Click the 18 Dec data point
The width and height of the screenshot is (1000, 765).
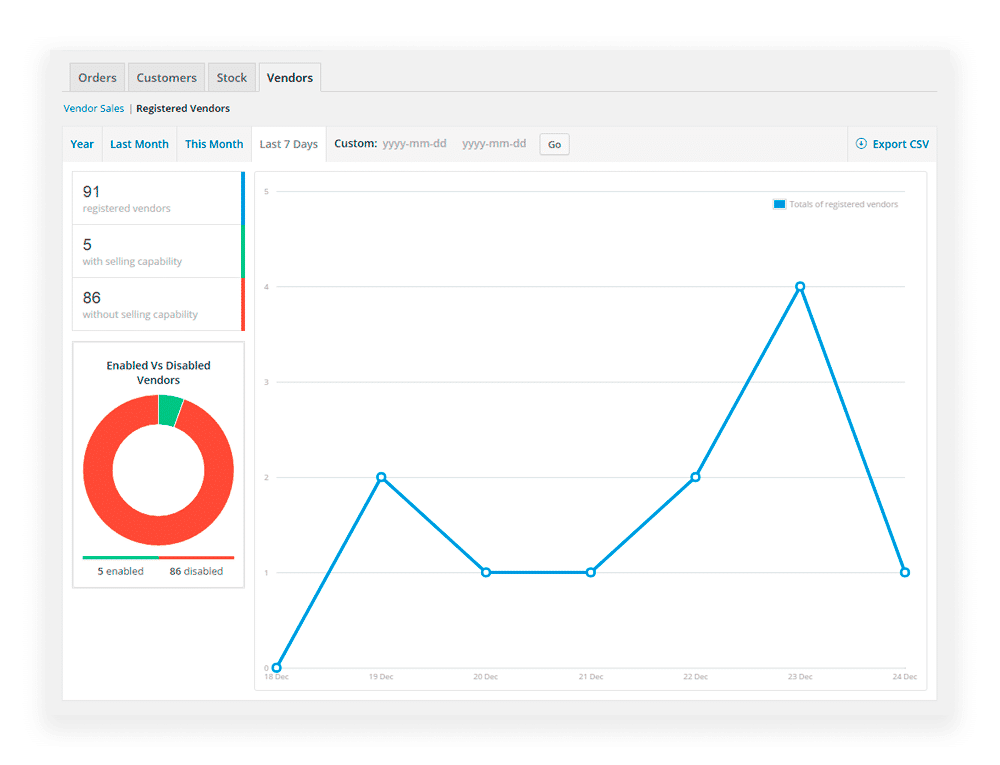(x=276, y=667)
